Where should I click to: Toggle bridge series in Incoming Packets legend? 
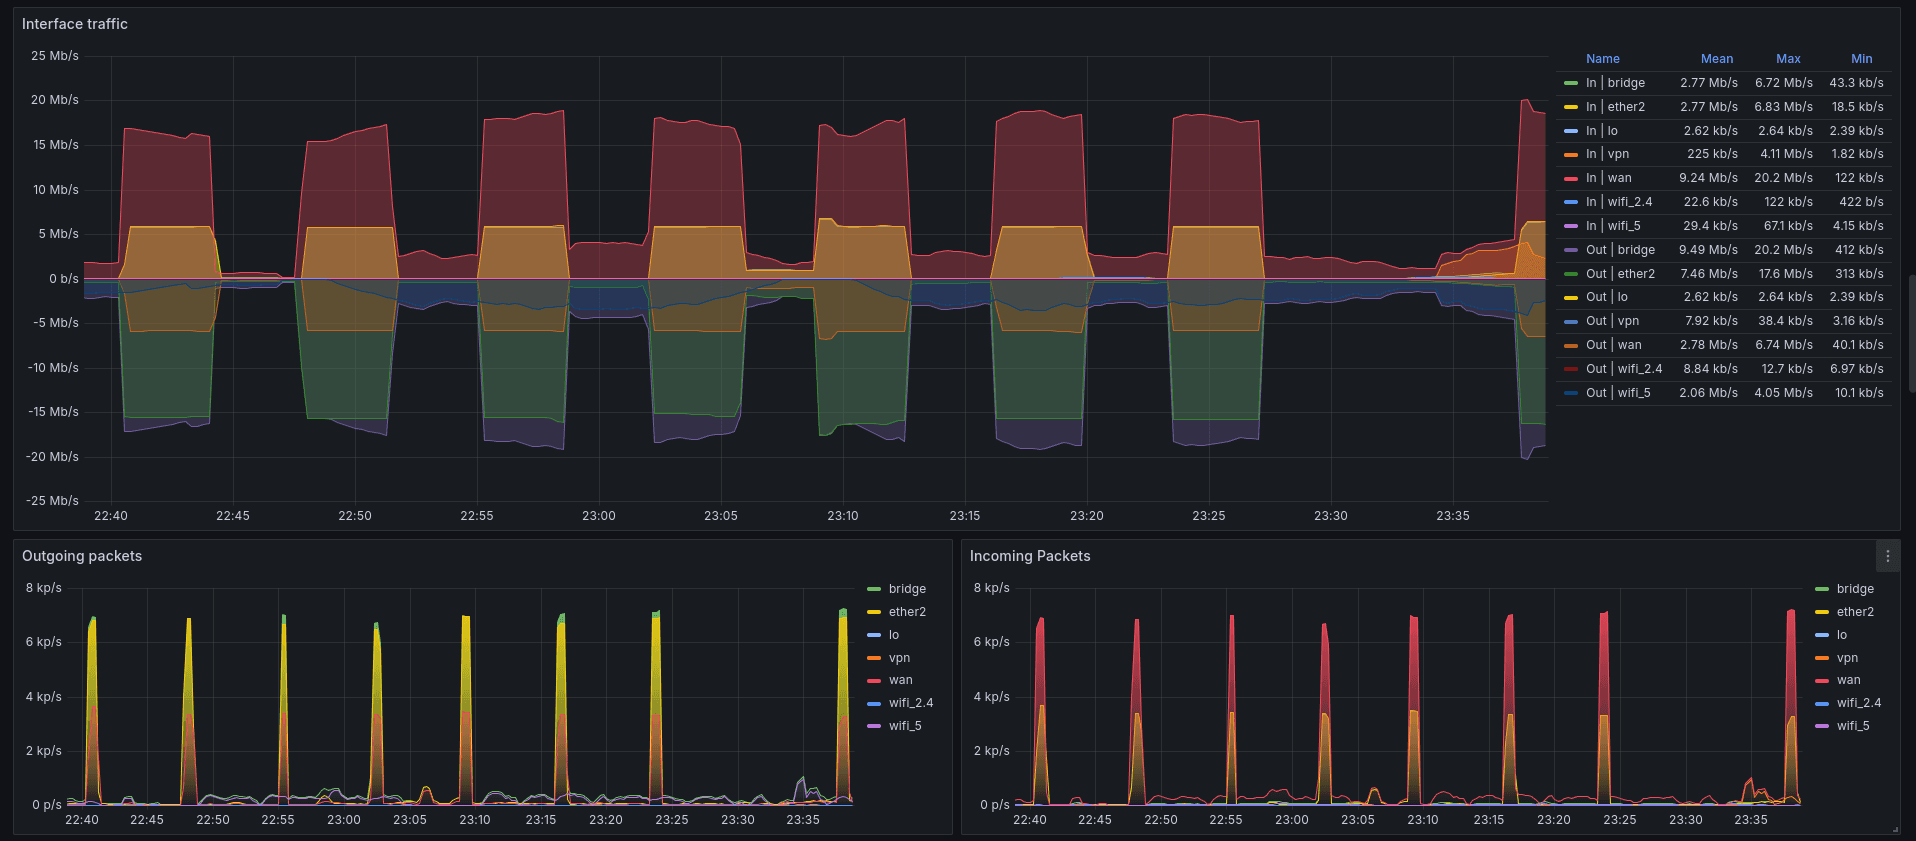1855,589
